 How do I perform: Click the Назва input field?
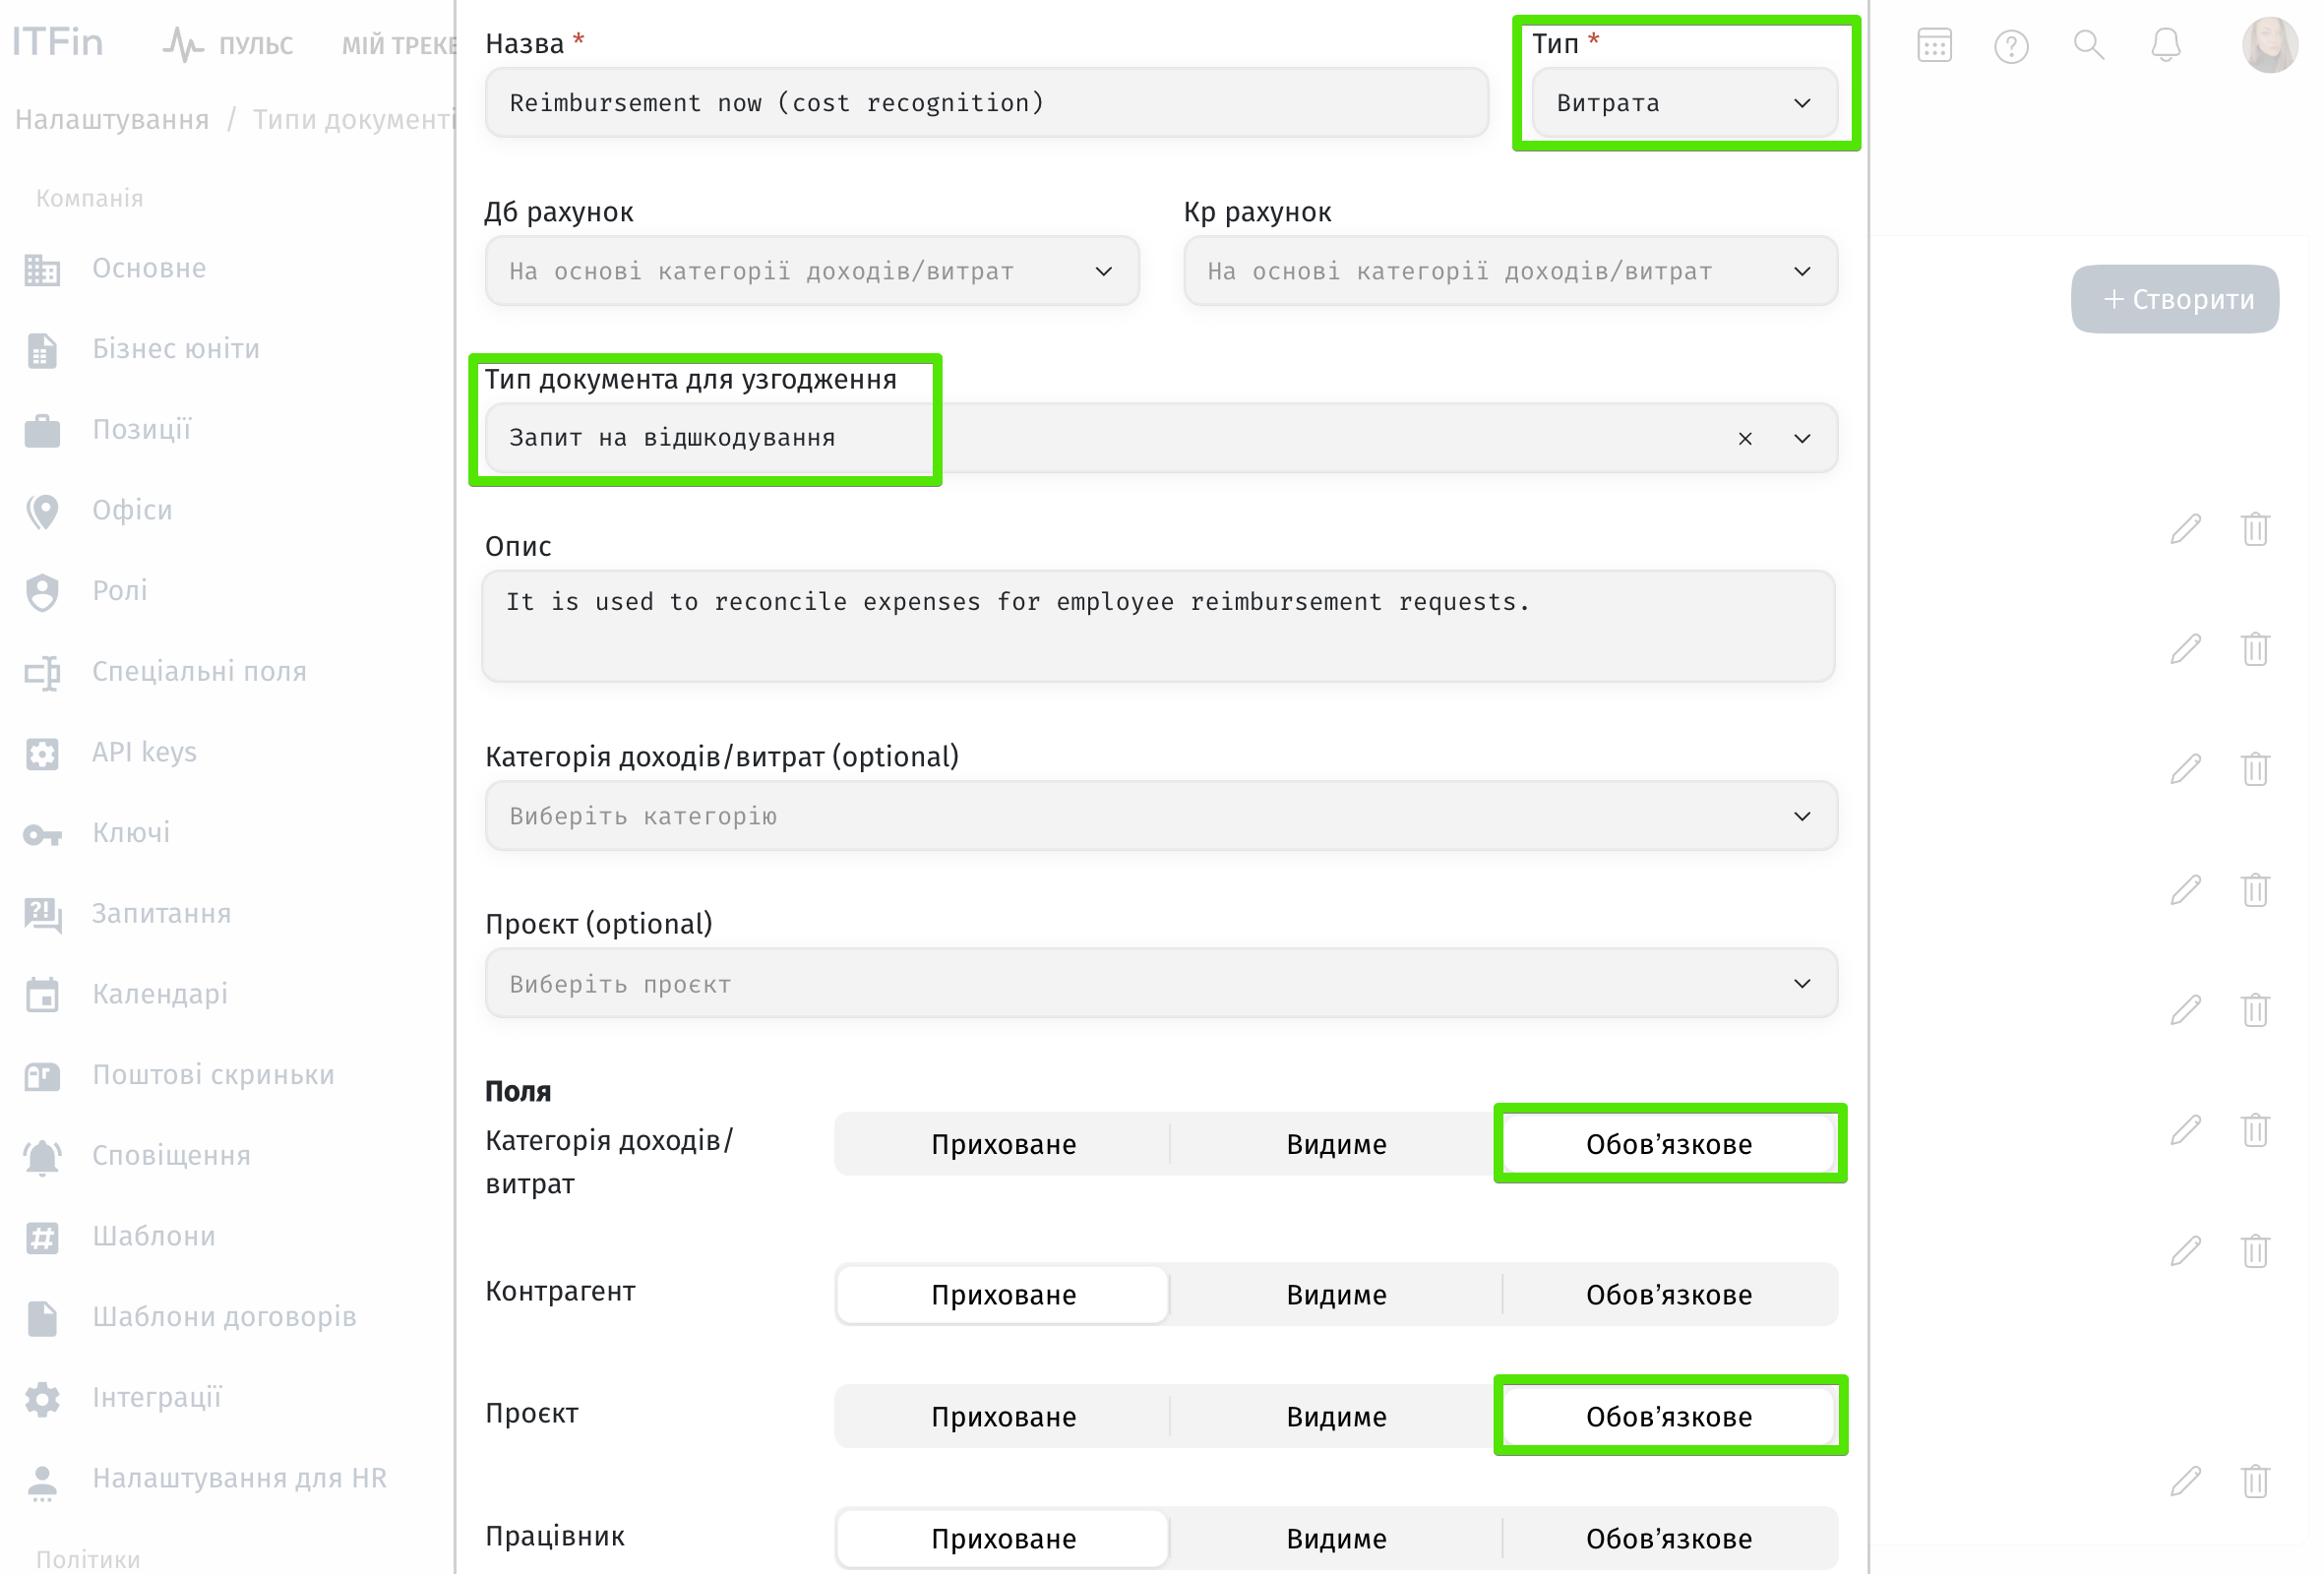(986, 102)
